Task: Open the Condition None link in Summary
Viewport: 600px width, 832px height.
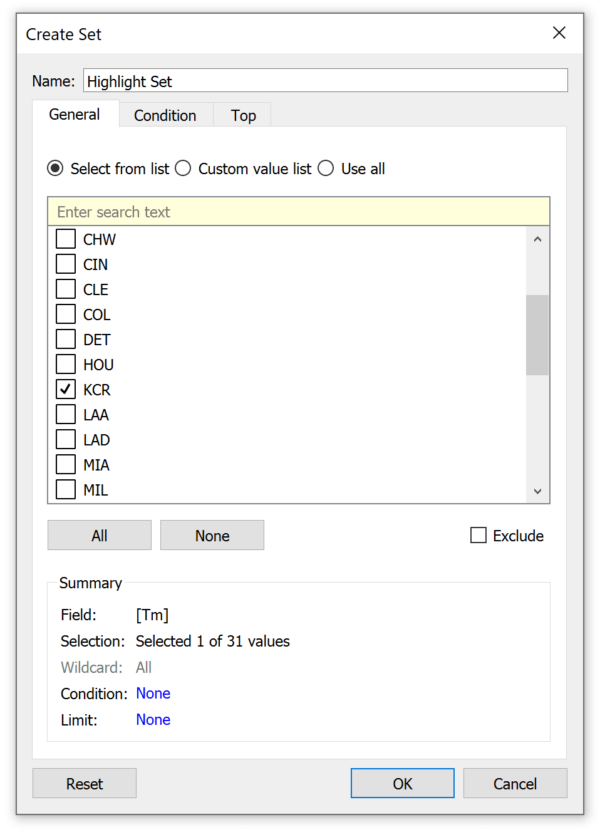Action: coord(153,693)
